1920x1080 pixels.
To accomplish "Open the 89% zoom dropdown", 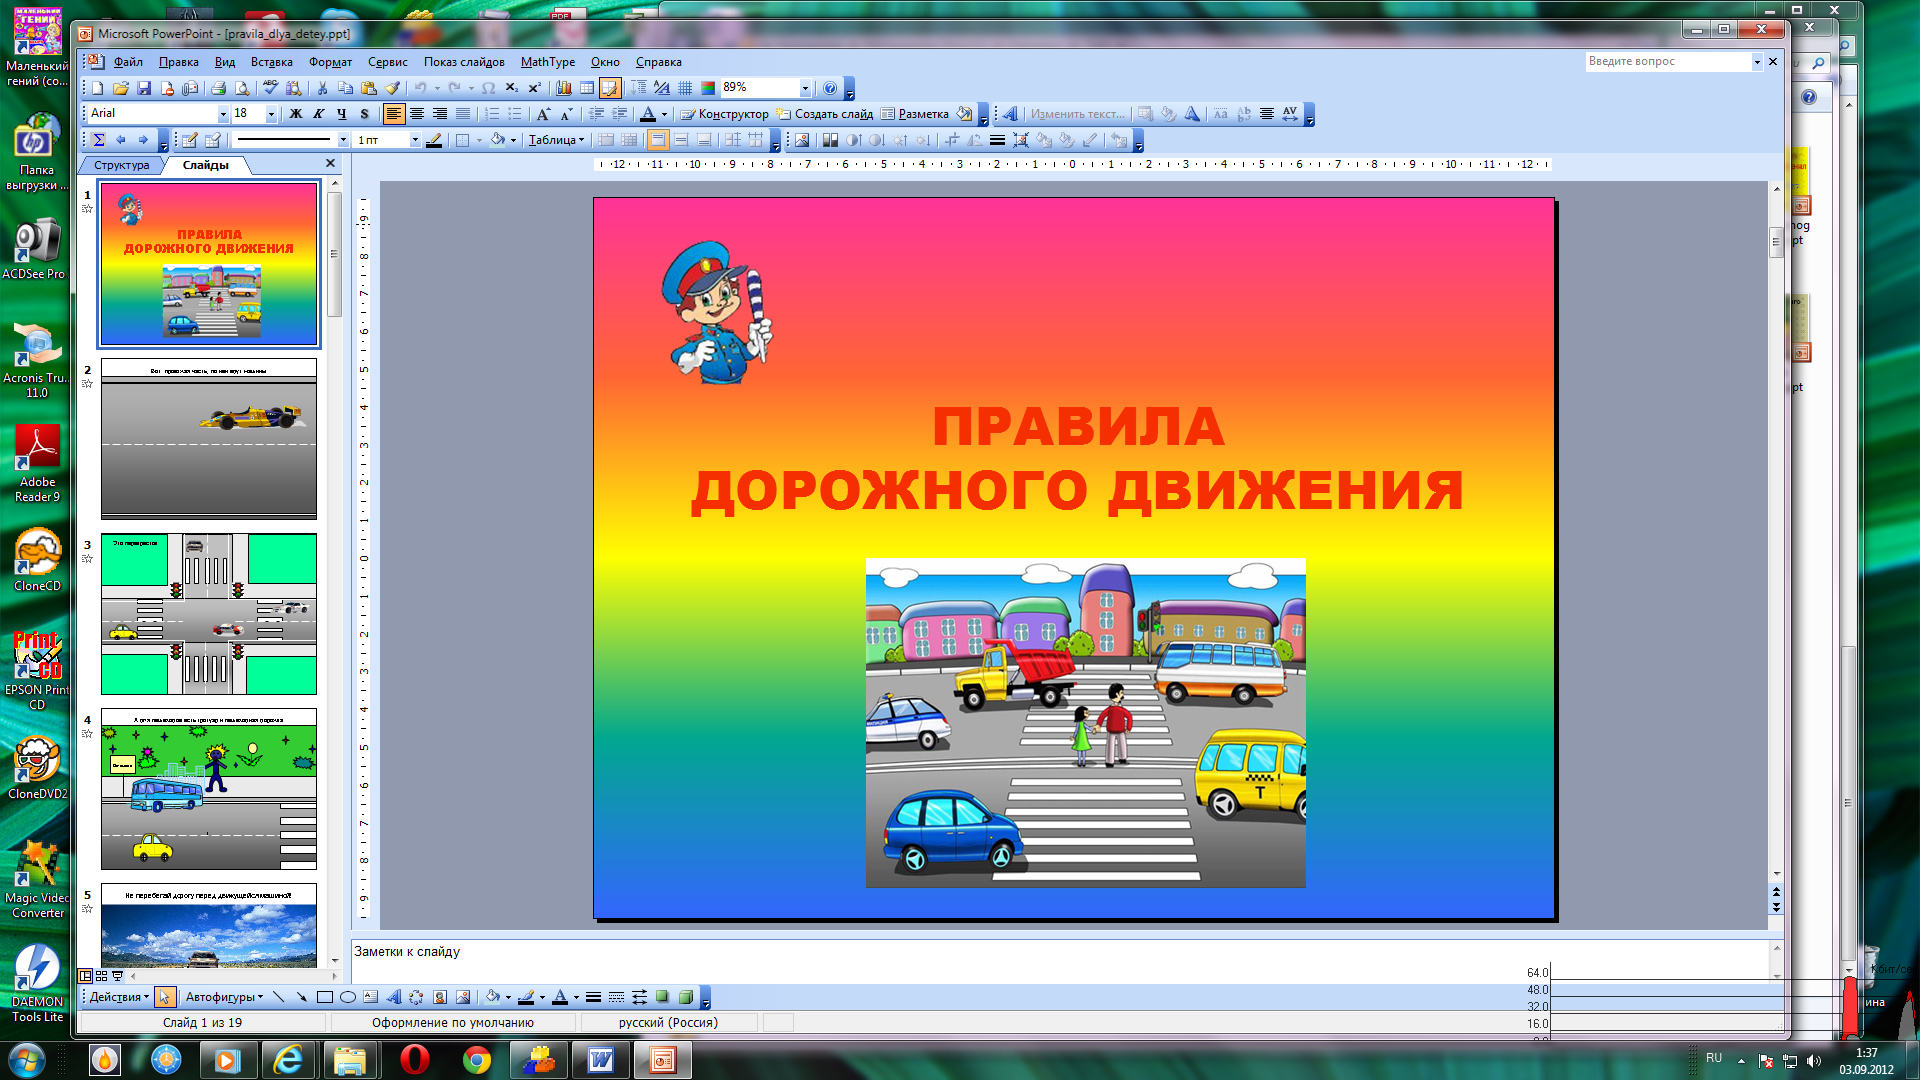I will pyautogui.click(x=805, y=88).
